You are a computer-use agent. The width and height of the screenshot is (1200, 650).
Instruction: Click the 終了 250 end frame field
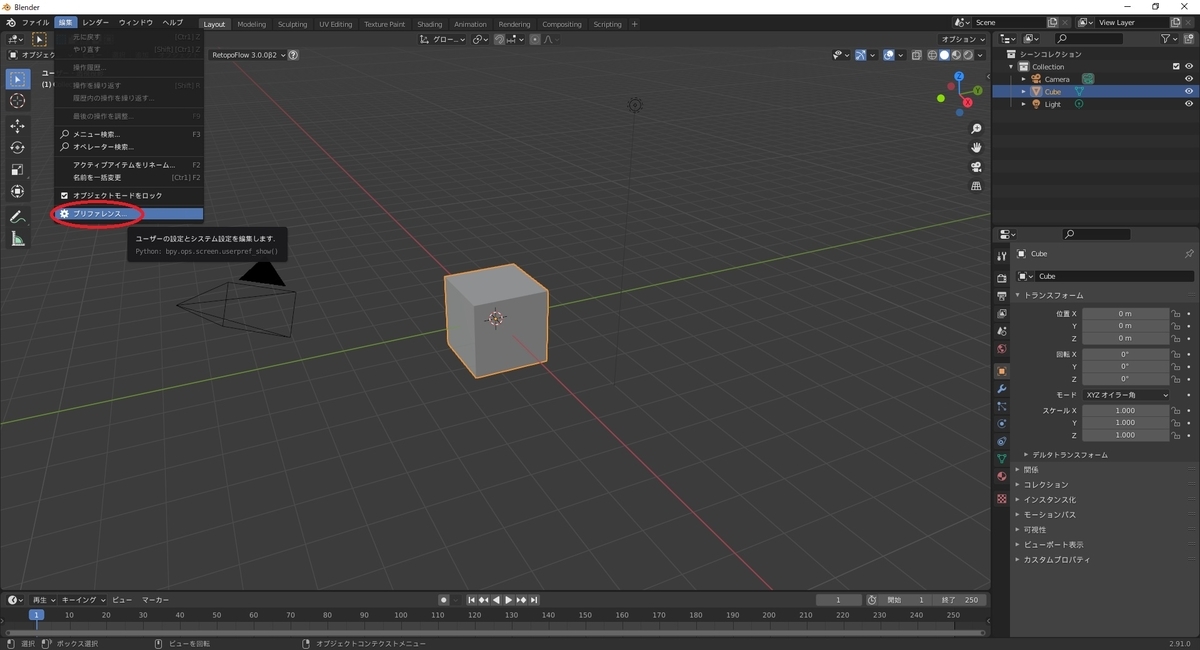[961, 600]
